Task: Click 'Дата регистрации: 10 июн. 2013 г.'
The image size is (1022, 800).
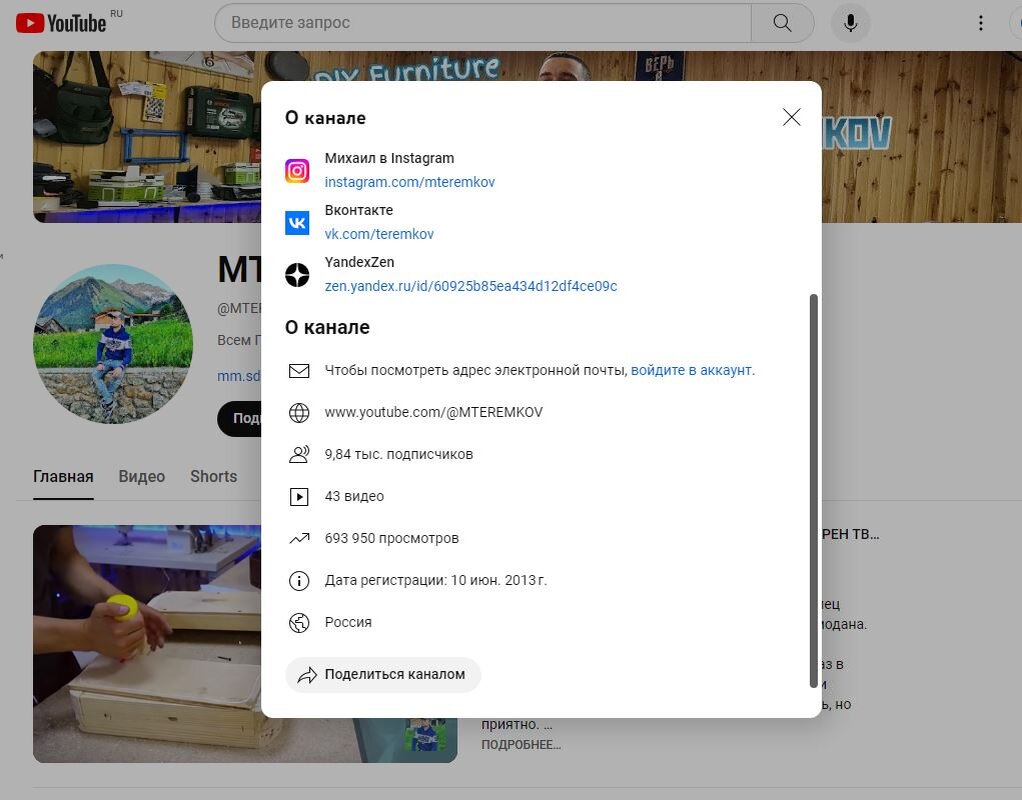Action: pyautogui.click(x=435, y=580)
